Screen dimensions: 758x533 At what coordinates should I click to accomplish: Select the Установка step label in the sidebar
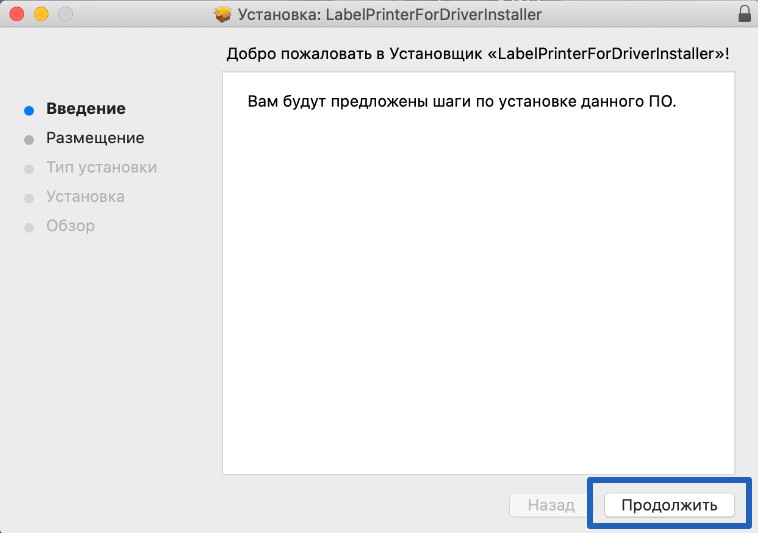[x=85, y=196]
